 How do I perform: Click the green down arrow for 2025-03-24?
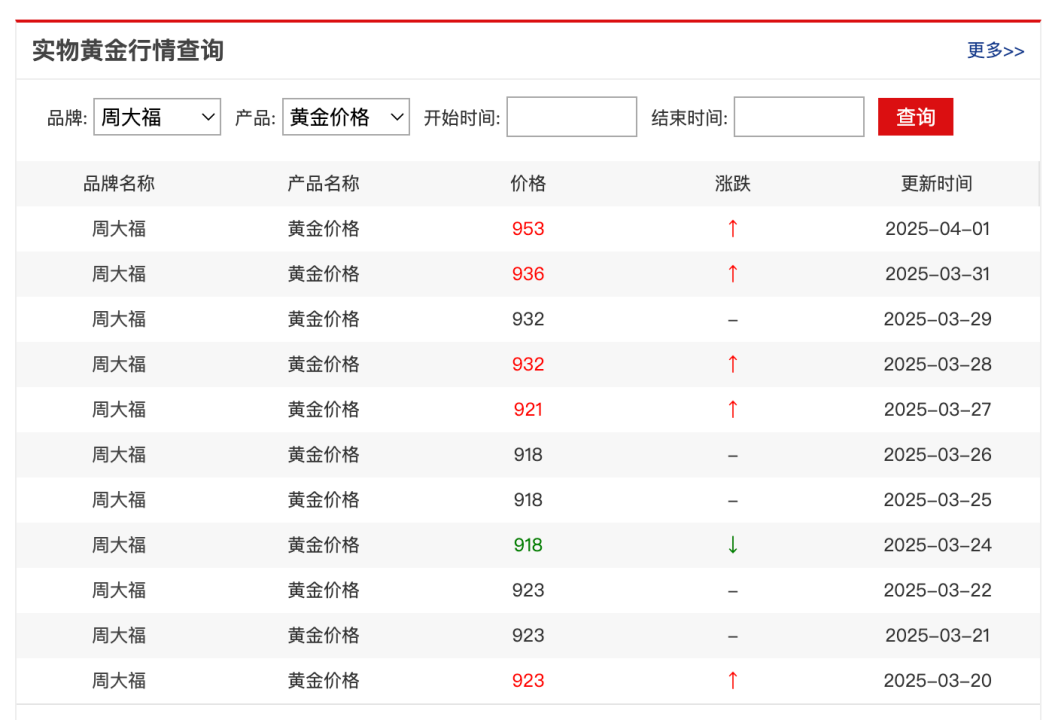pyautogui.click(x=732, y=545)
